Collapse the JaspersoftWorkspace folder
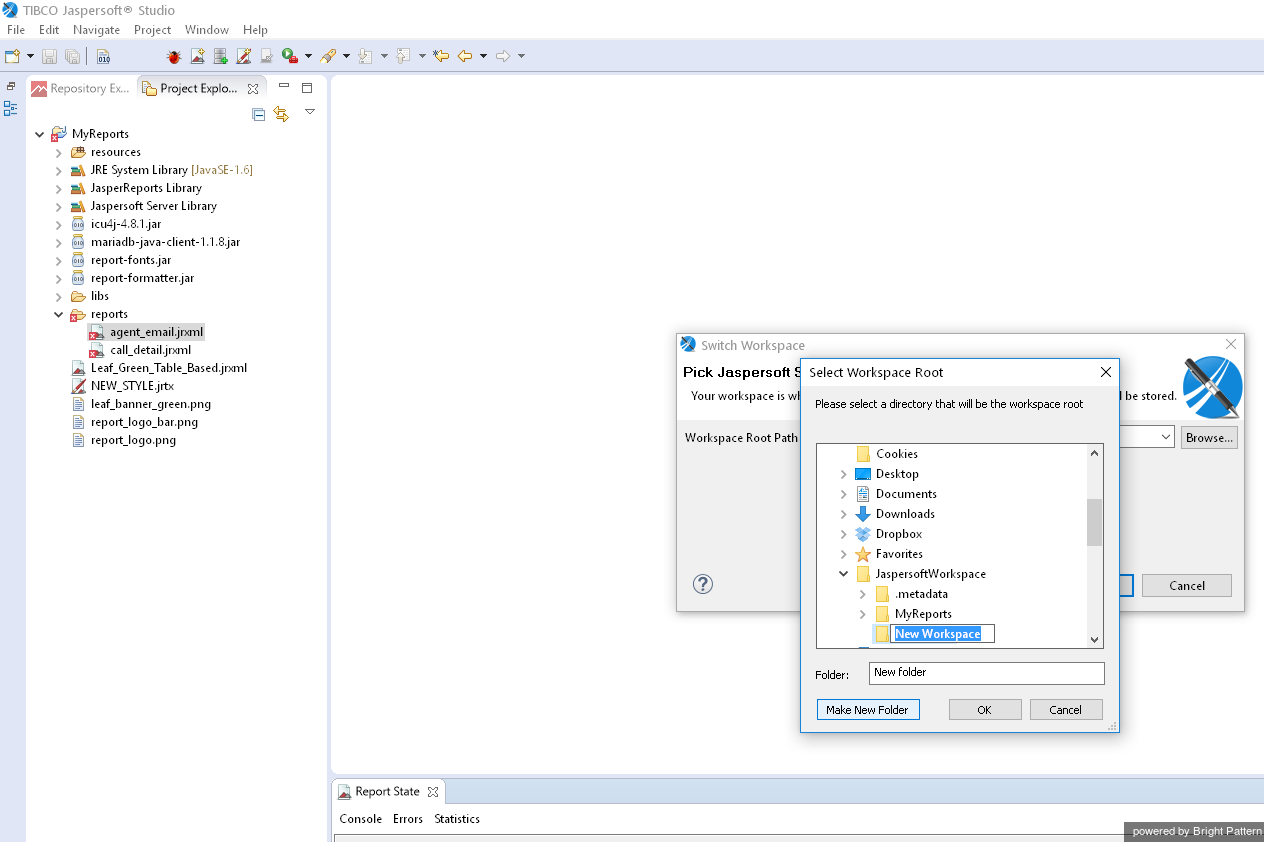 pos(844,574)
